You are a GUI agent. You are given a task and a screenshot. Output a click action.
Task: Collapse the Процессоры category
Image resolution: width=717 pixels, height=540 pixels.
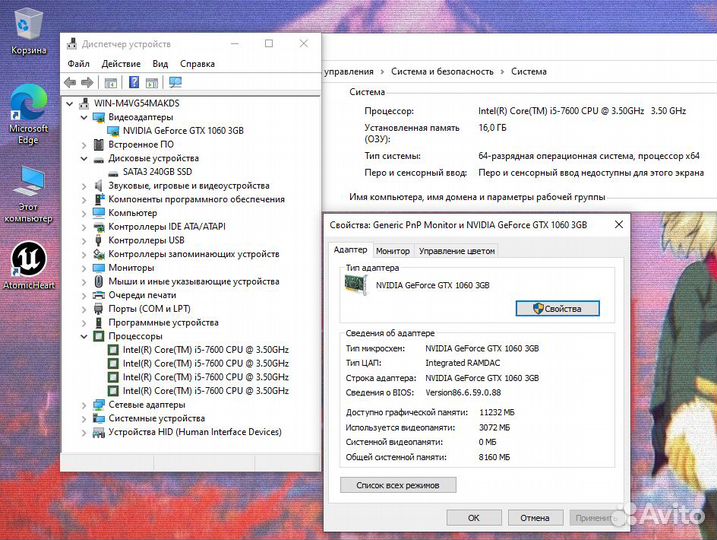84,337
